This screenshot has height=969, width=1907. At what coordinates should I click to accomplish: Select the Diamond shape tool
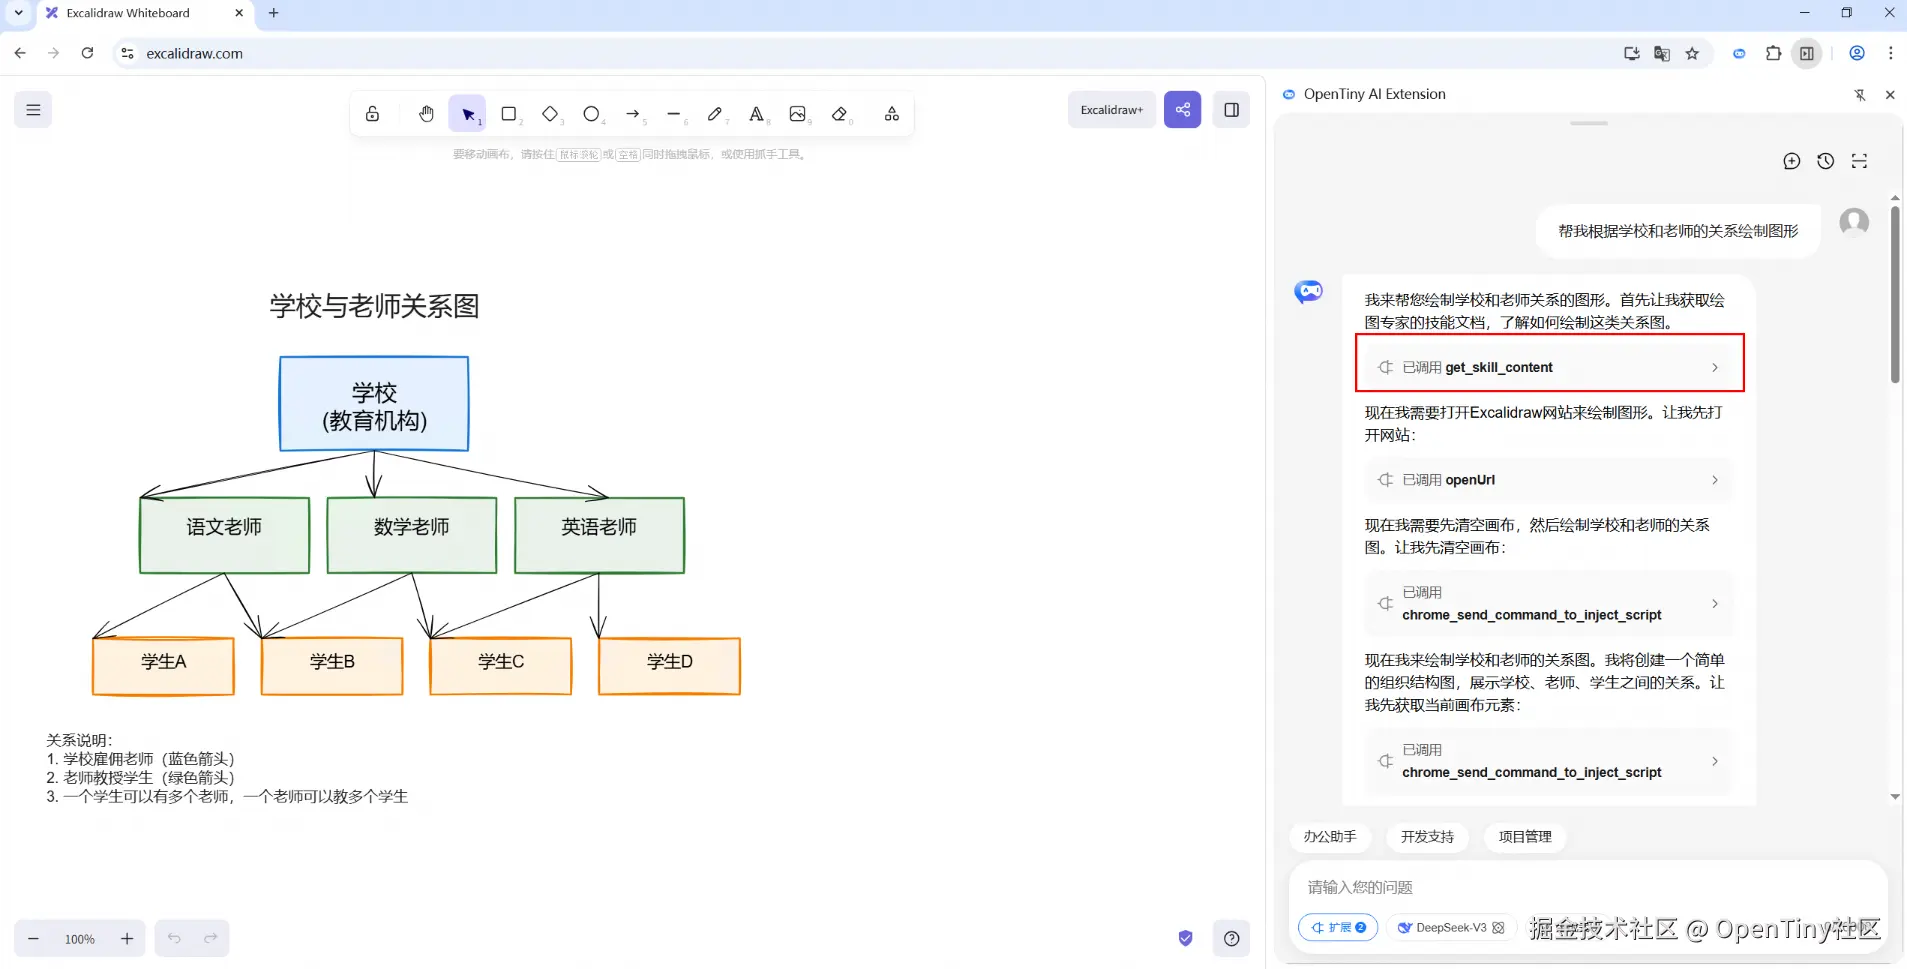[550, 114]
